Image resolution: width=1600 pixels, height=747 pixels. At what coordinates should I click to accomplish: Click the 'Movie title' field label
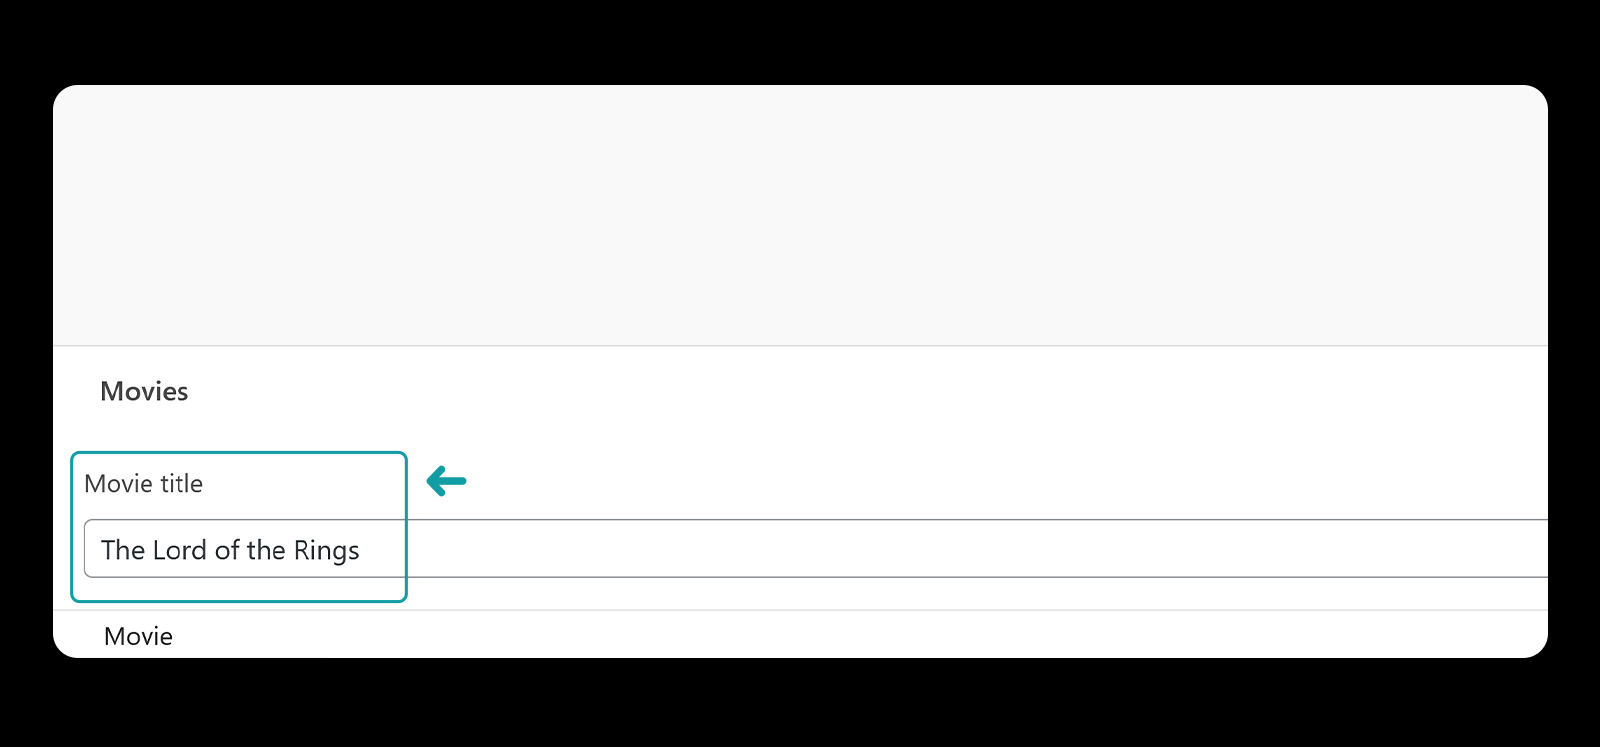144,484
